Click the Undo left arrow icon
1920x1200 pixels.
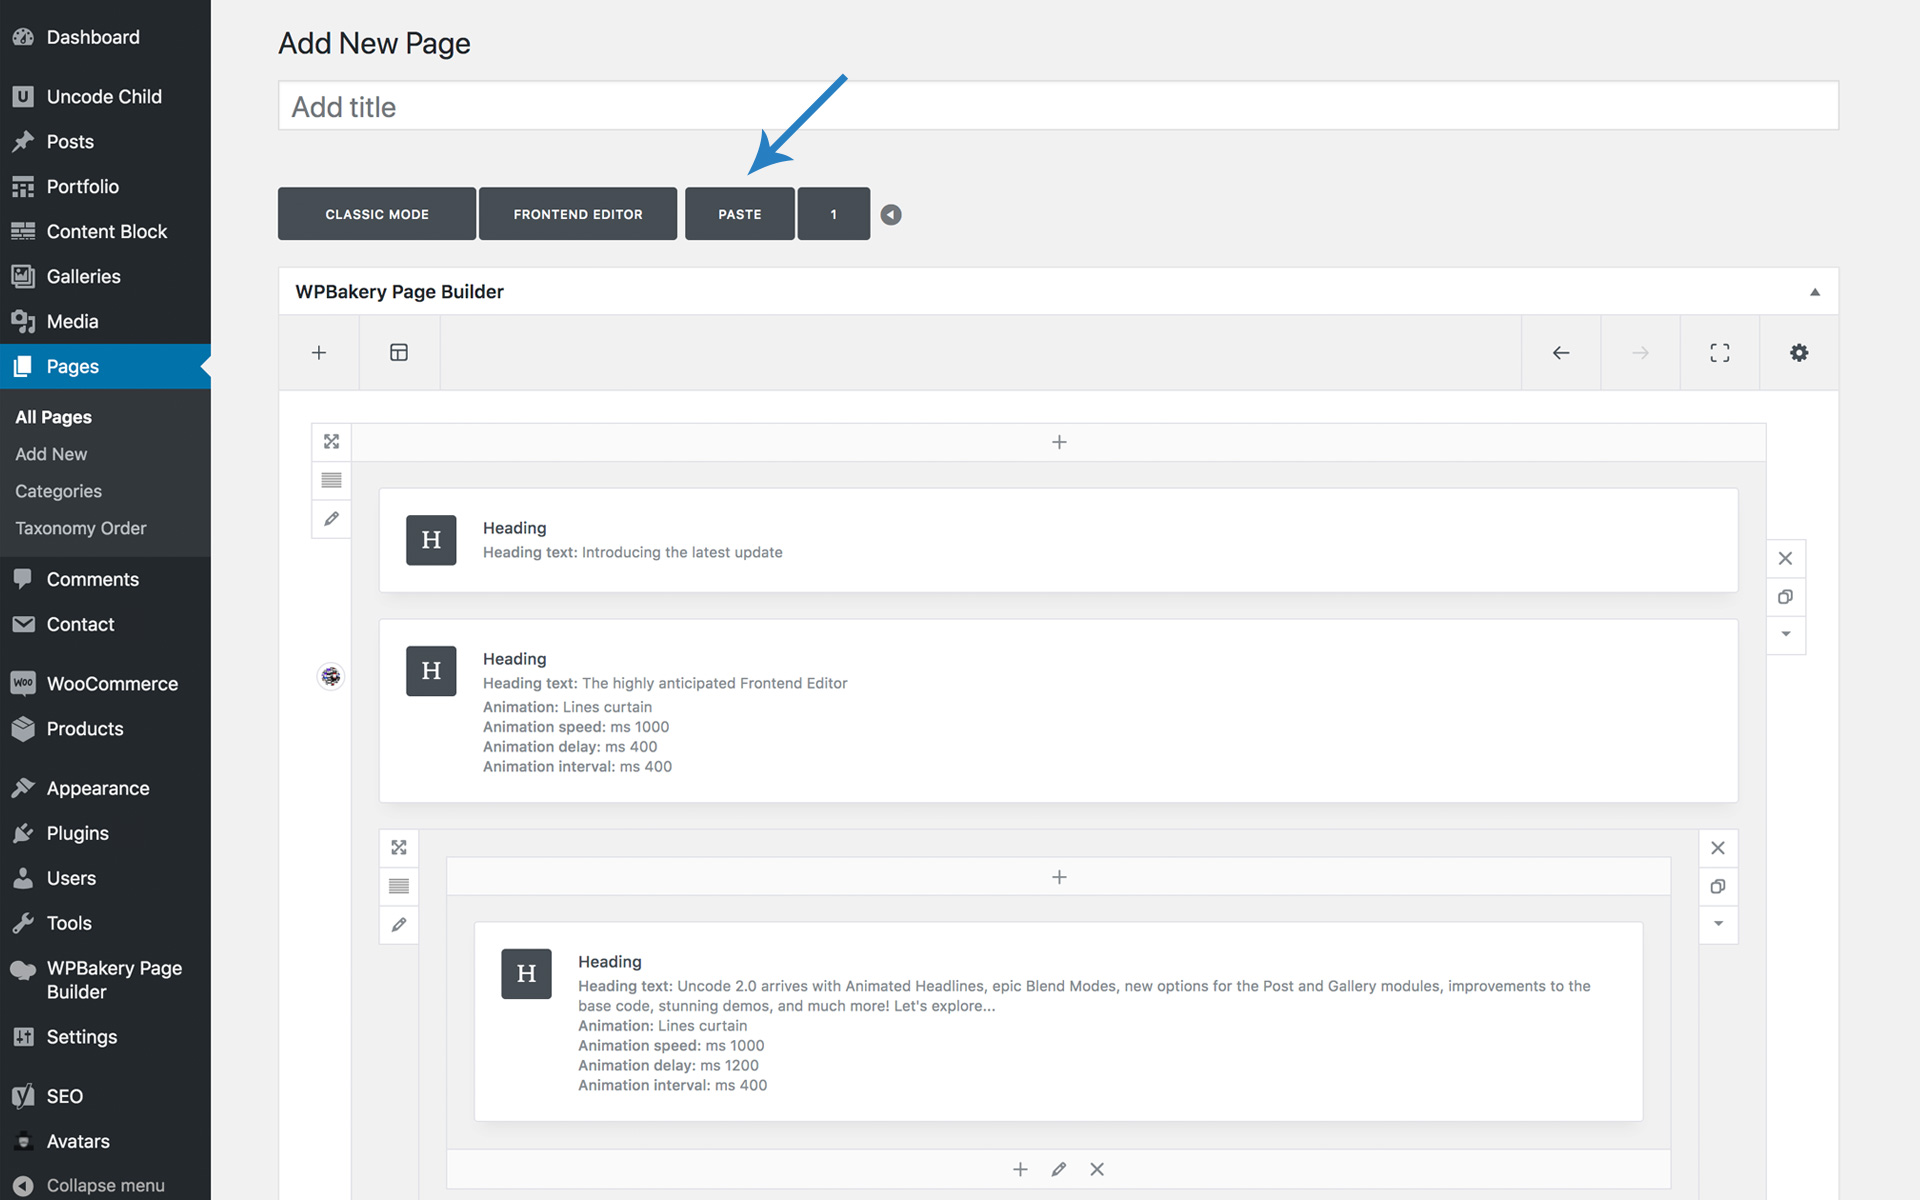click(x=1560, y=353)
